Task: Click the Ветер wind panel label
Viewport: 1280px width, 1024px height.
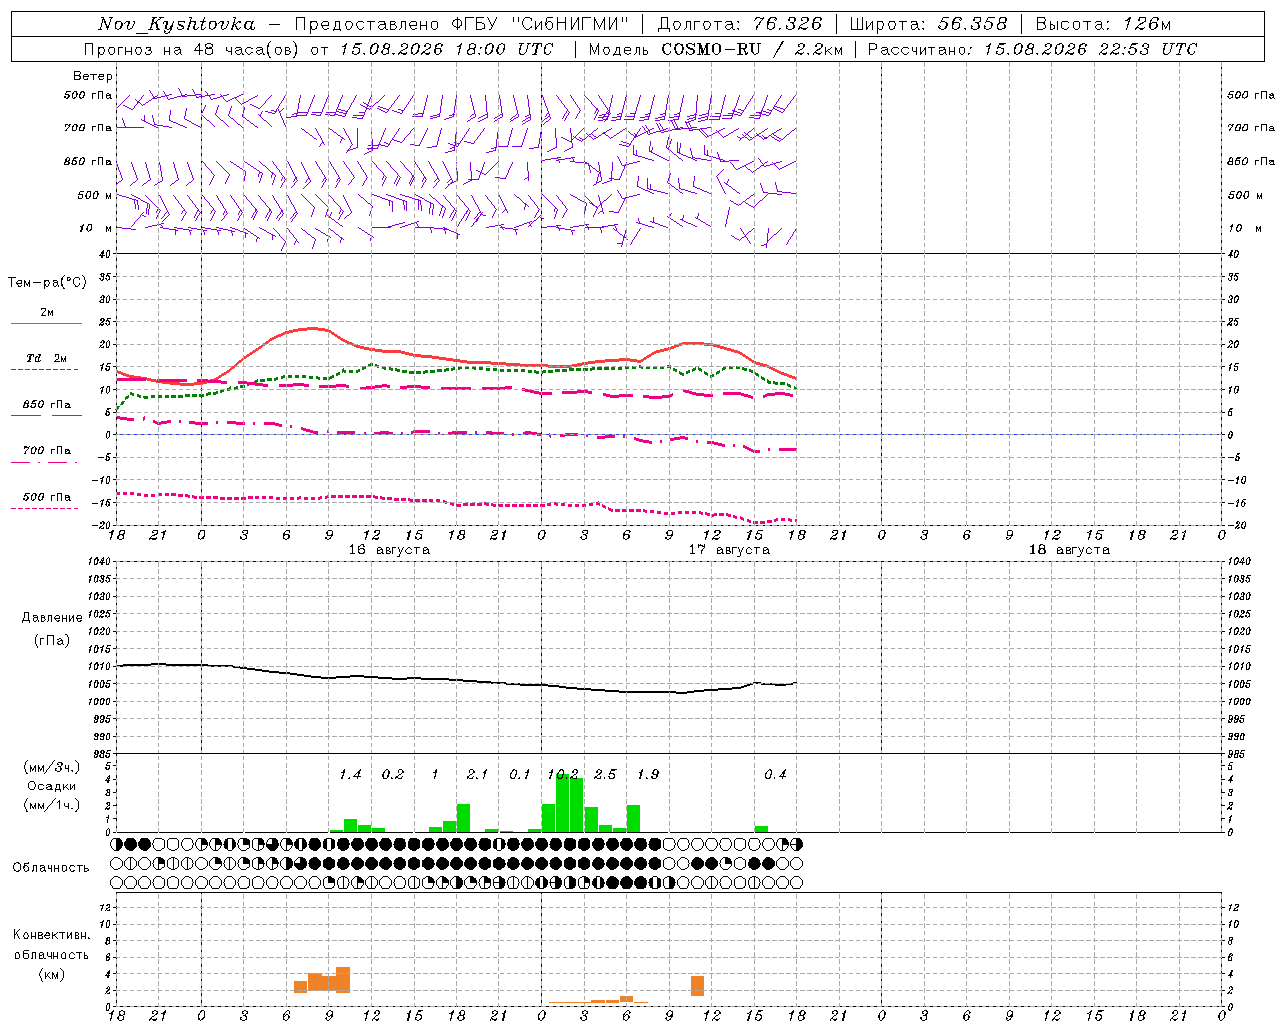Action: coord(93,76)
